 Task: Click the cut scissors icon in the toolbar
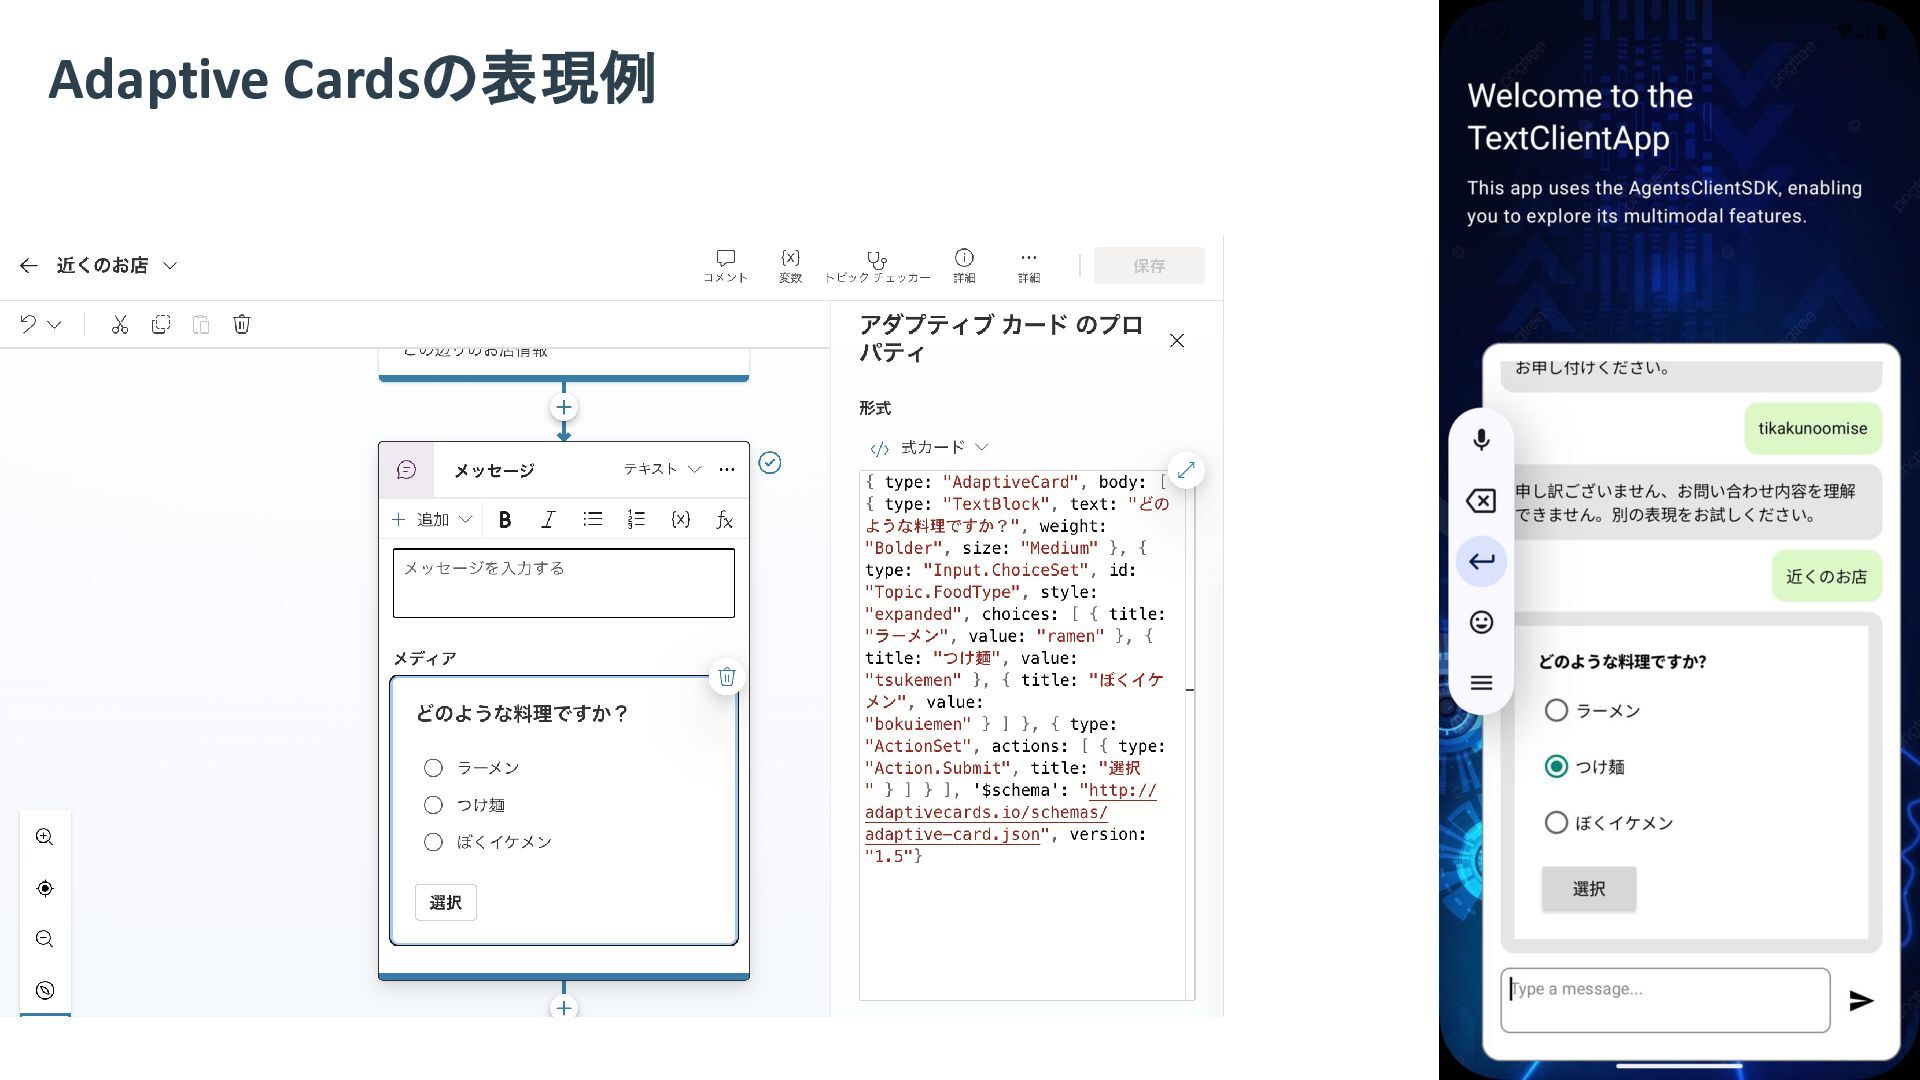pyautogui.click(x=120, y=324)
